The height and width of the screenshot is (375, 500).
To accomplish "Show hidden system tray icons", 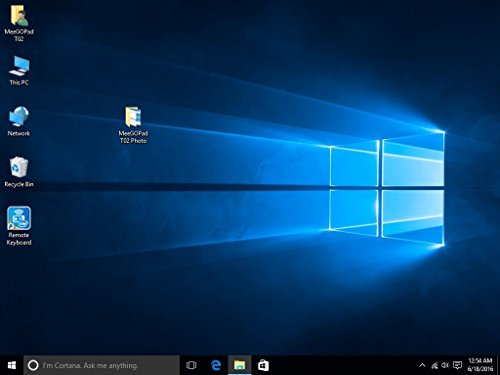I will 422,365.
